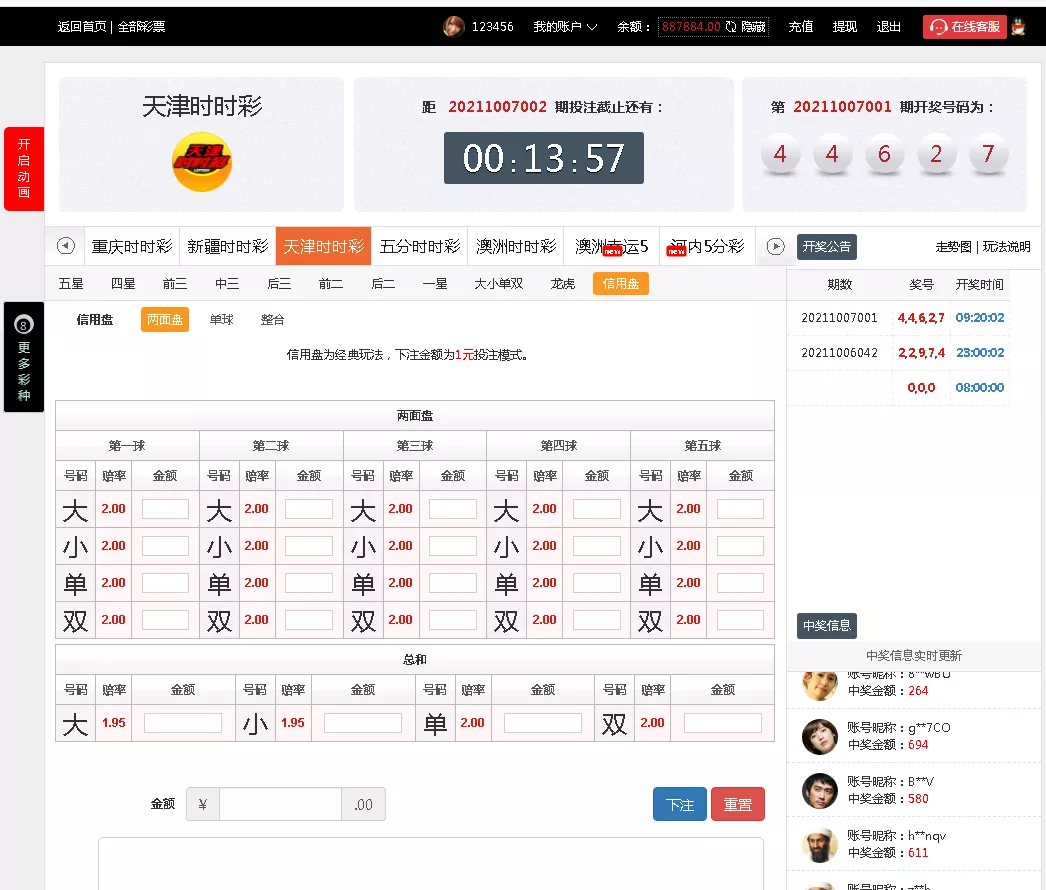Click the red 重置 reset button
Image resolution: width=1046 pixels, height=890 pixels.
(x=738, y=804)
